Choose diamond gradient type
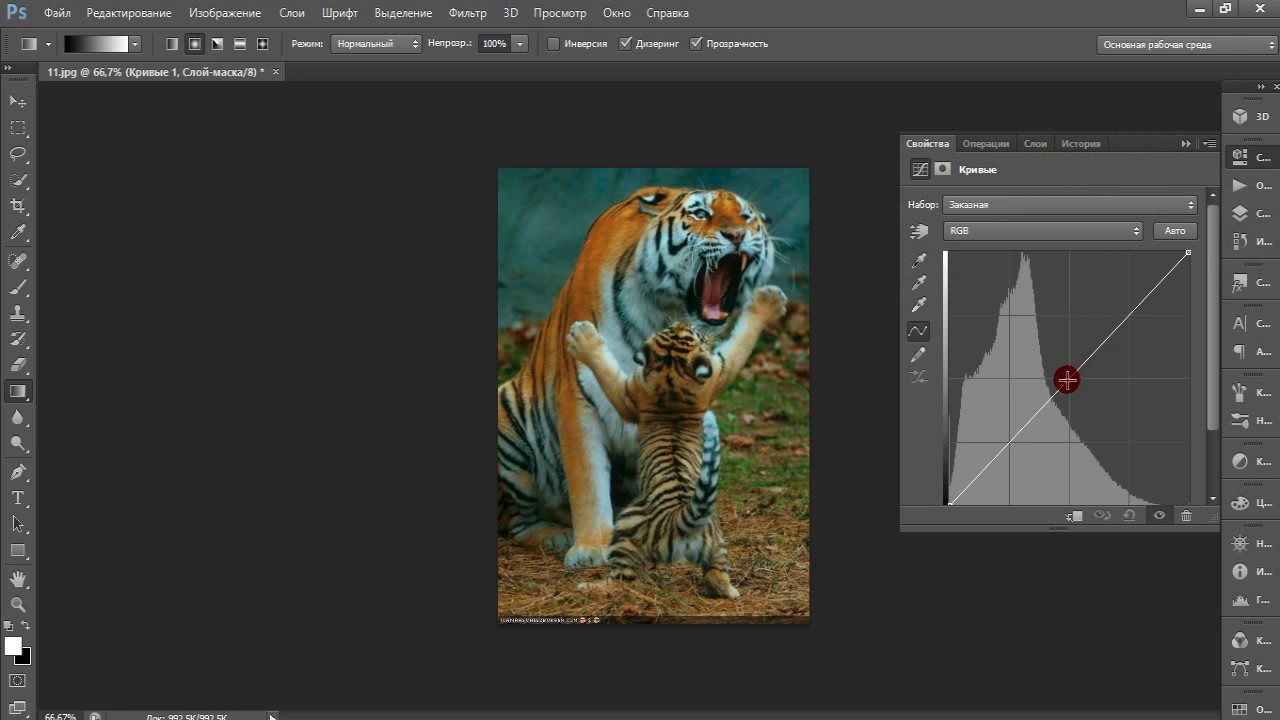The height and width of the screenshot is (720, 1280). click(262, 44)
